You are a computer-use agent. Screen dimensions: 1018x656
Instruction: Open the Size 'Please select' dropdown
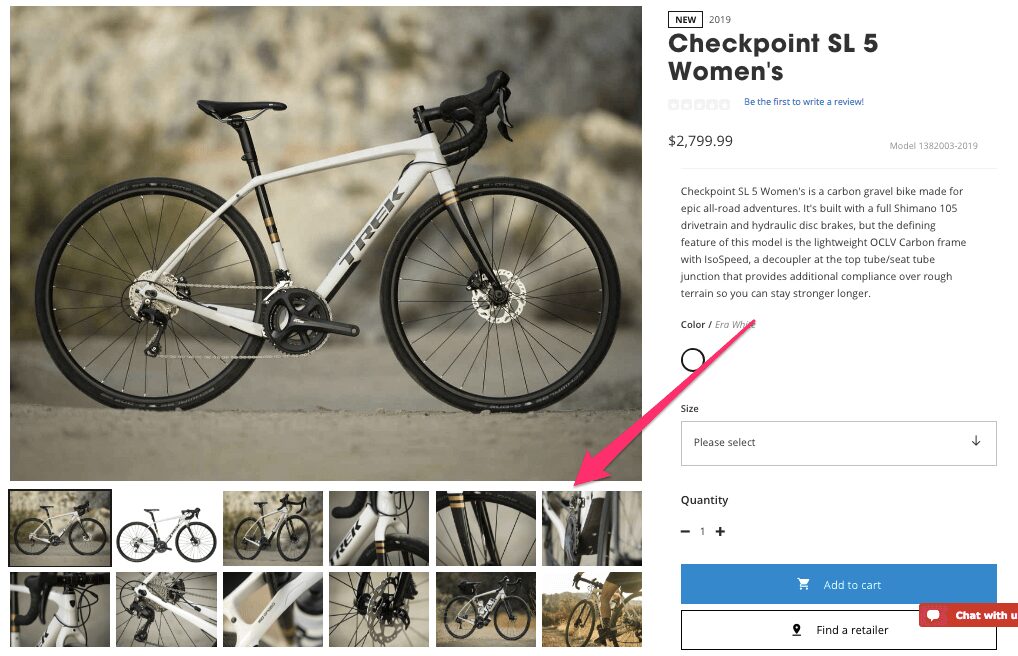[x=838, y=442]
